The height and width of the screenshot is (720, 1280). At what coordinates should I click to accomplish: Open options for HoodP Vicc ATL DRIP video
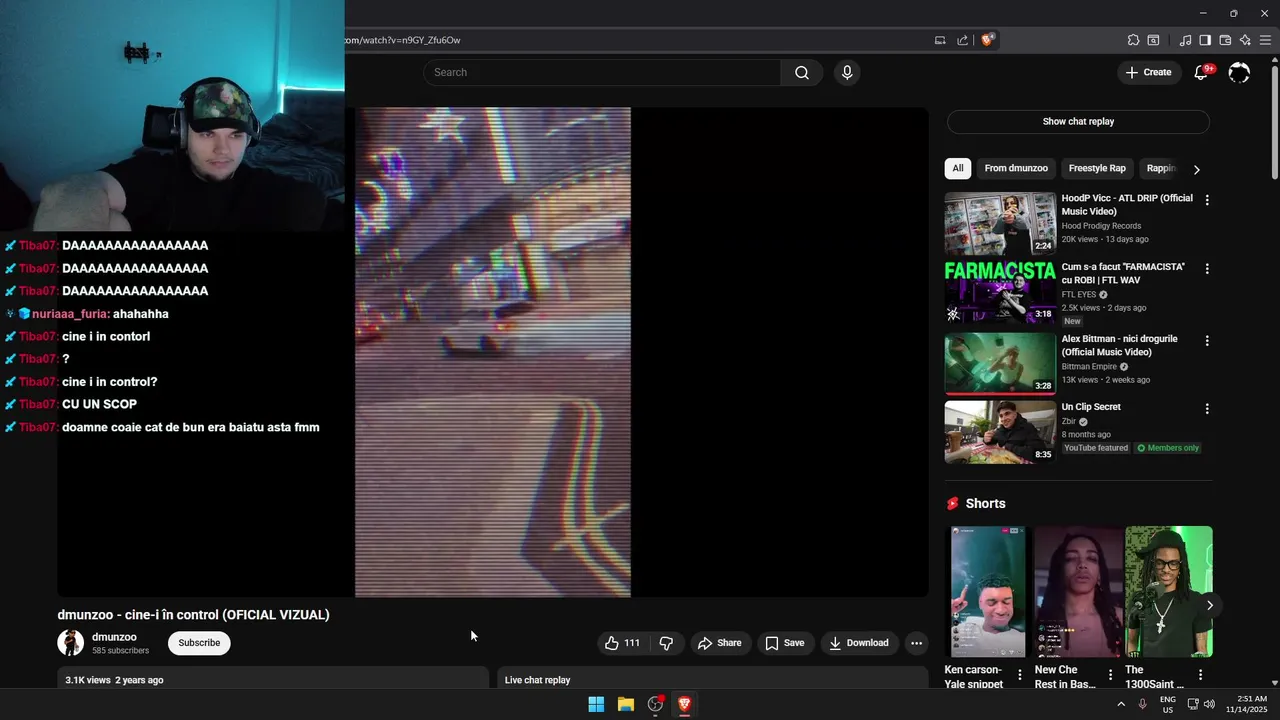click(1207, 200)
